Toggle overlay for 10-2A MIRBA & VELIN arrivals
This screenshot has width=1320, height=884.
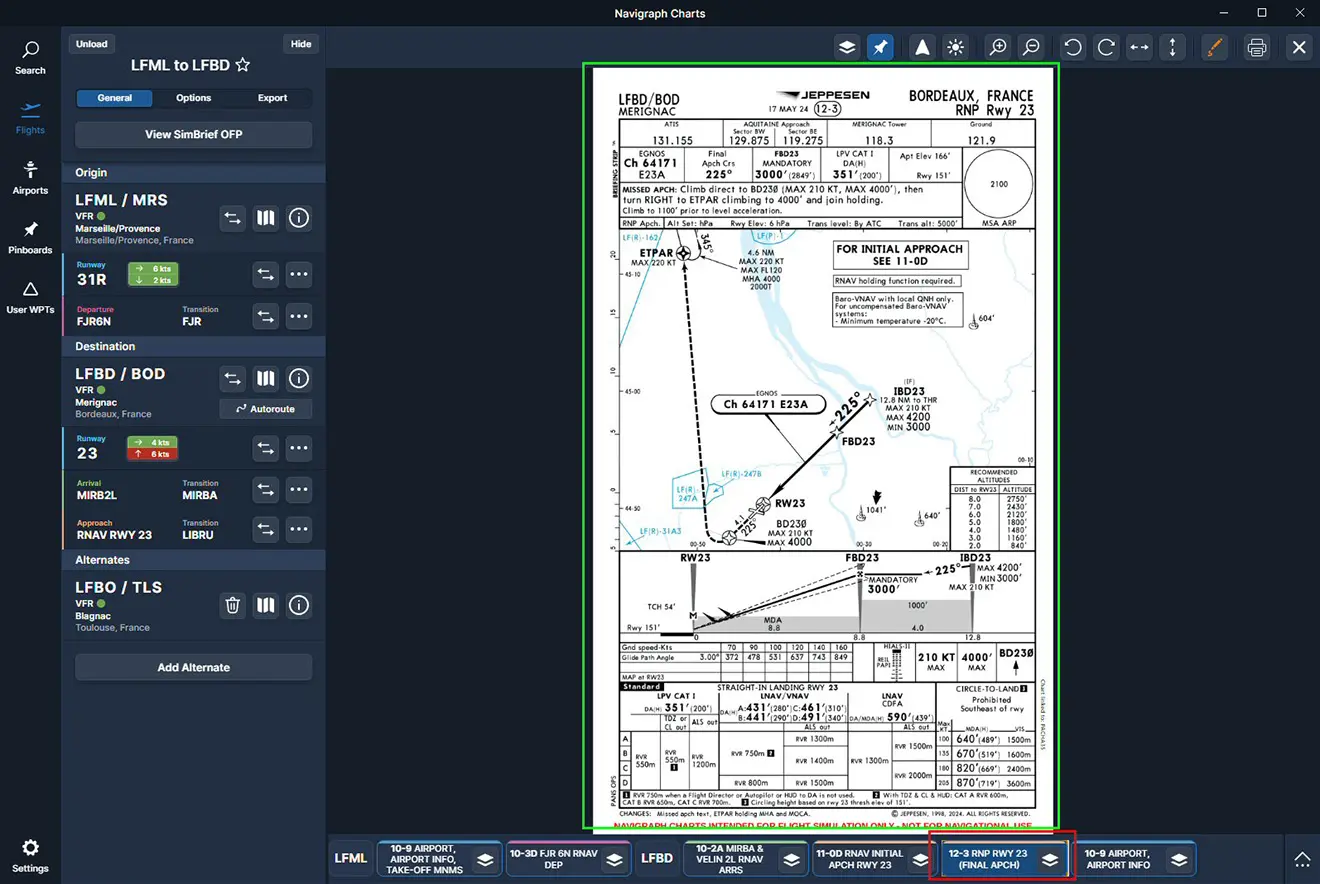tap(790, 859)
